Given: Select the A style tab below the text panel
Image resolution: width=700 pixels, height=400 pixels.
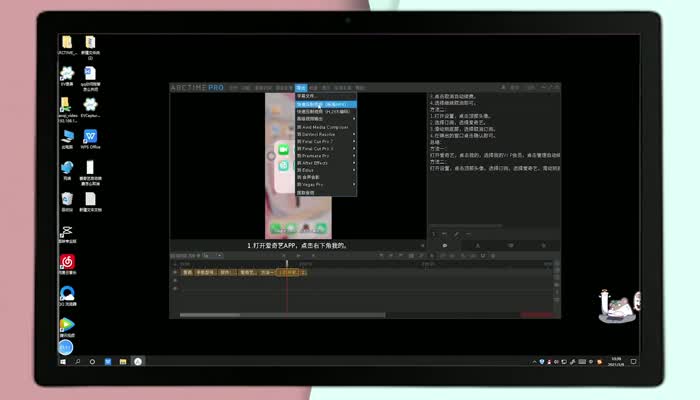Looking at the screenshot, I should 478,246.
